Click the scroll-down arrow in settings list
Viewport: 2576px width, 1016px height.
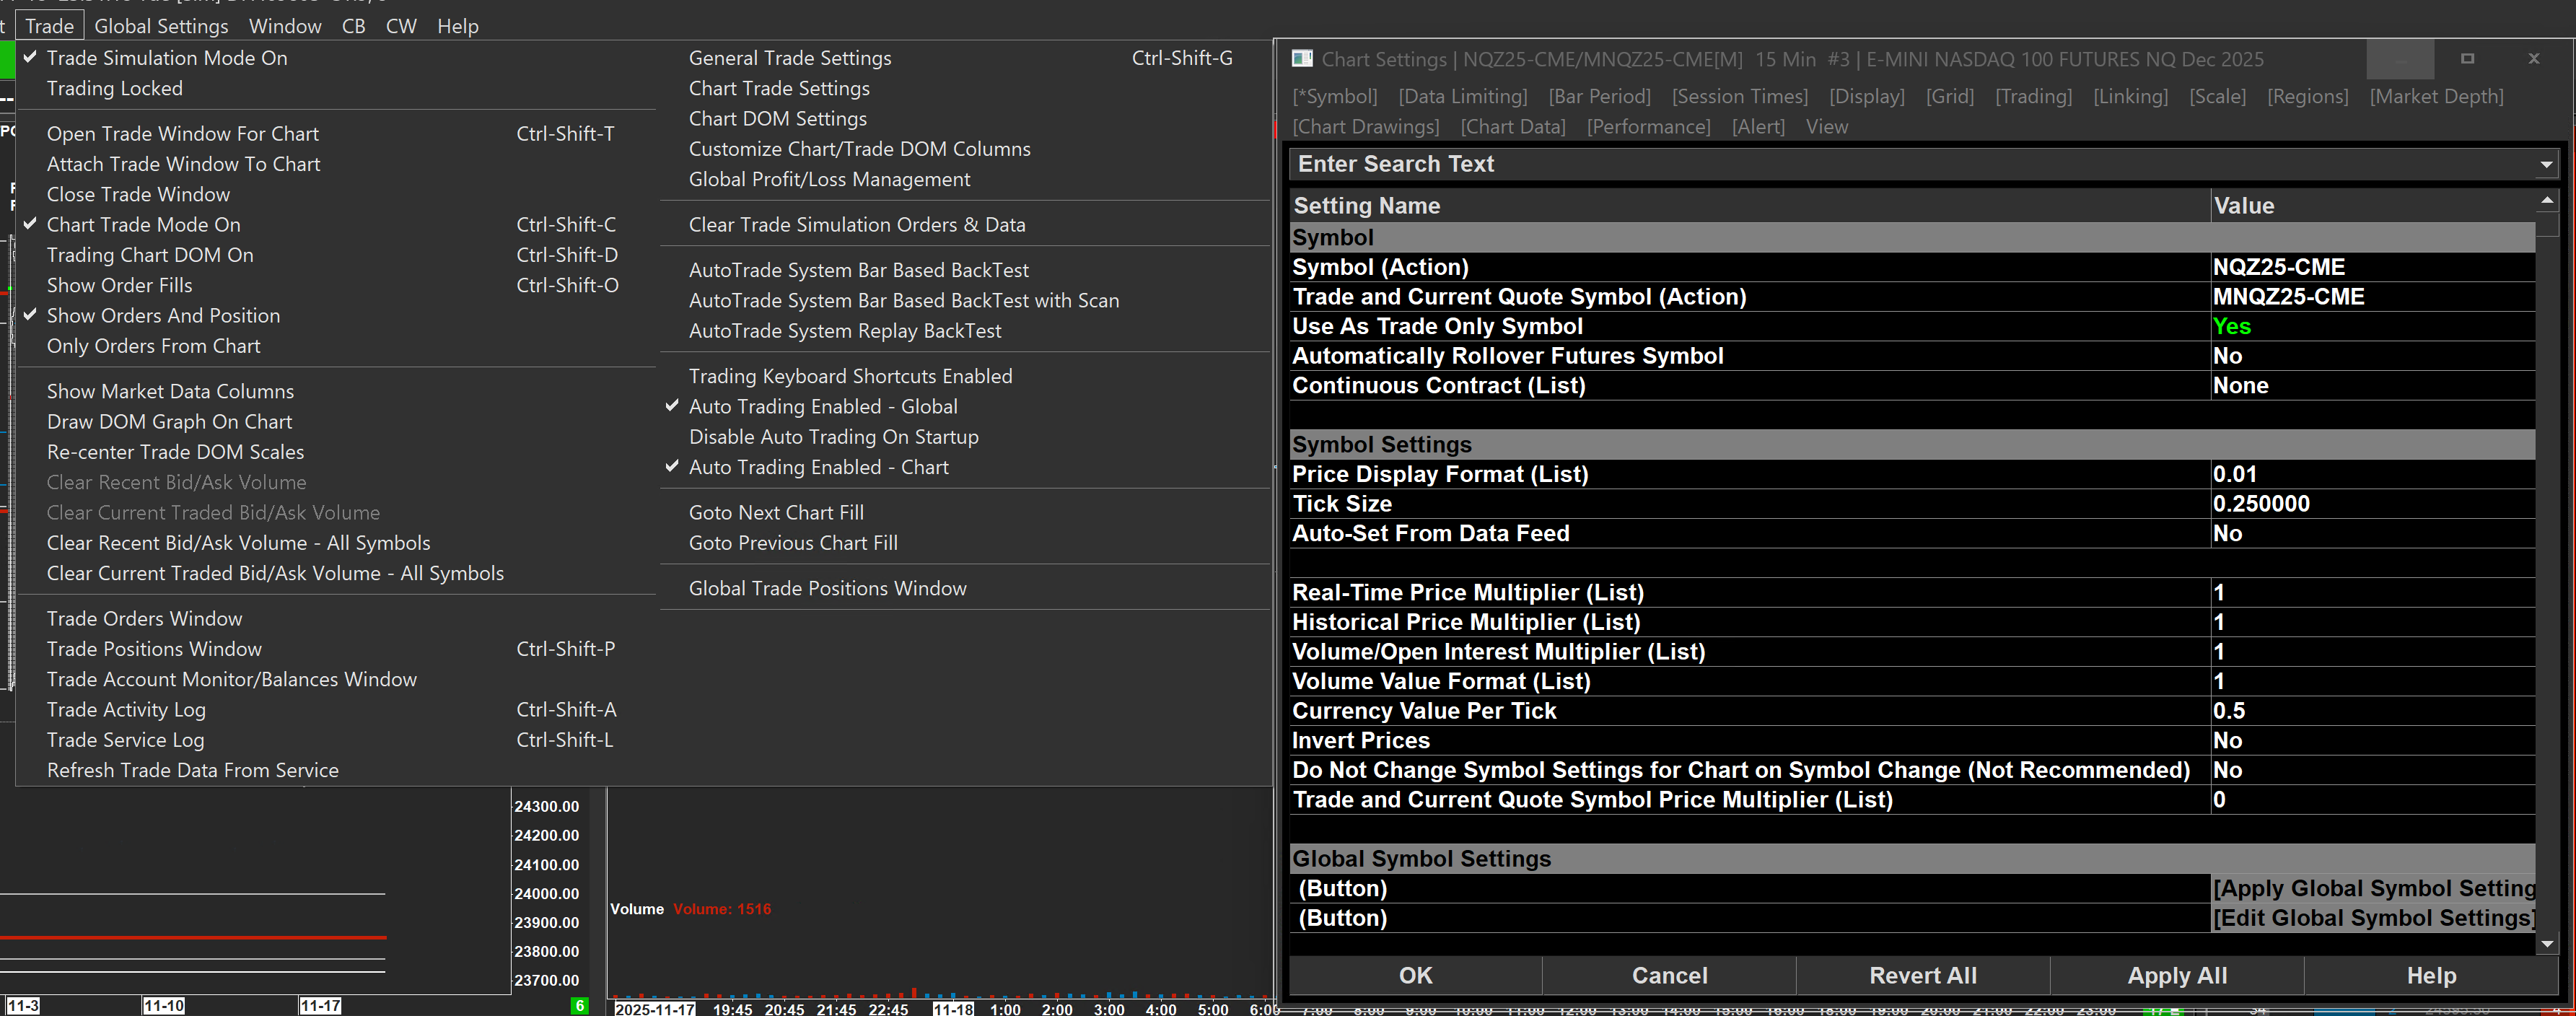pos(2547,943)
